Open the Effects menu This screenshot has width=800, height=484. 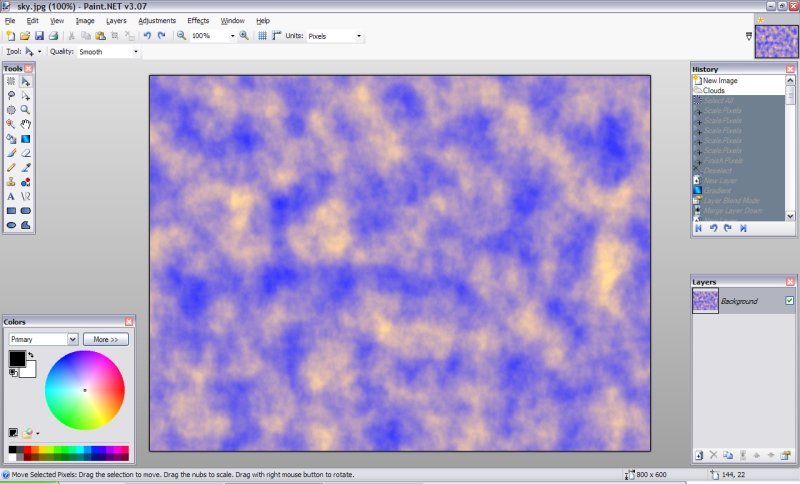198,20
